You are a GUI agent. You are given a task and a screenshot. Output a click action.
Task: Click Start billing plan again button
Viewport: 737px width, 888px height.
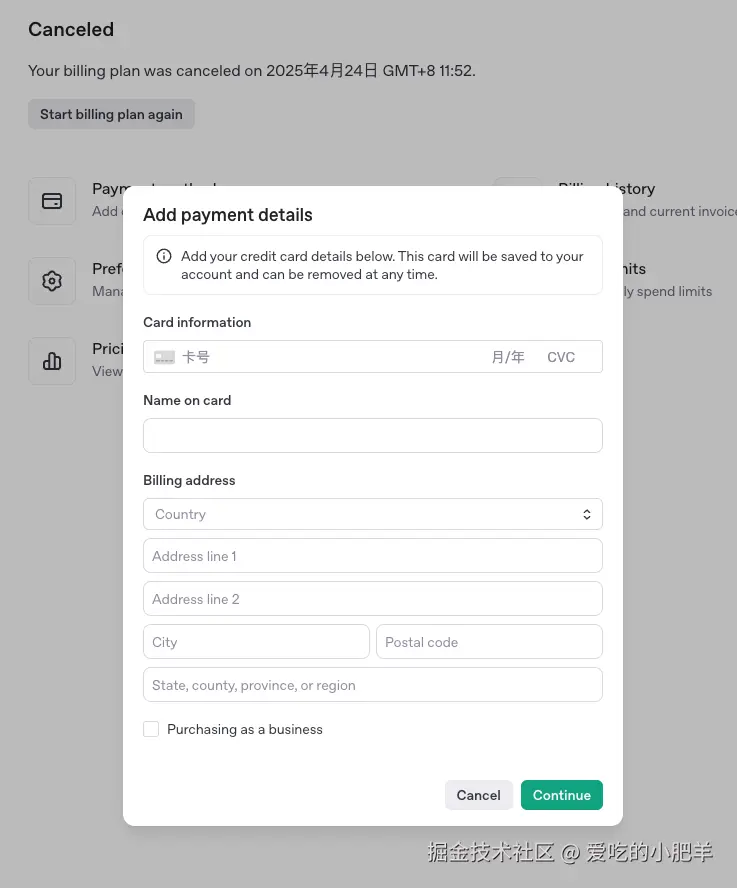(111, 114)
